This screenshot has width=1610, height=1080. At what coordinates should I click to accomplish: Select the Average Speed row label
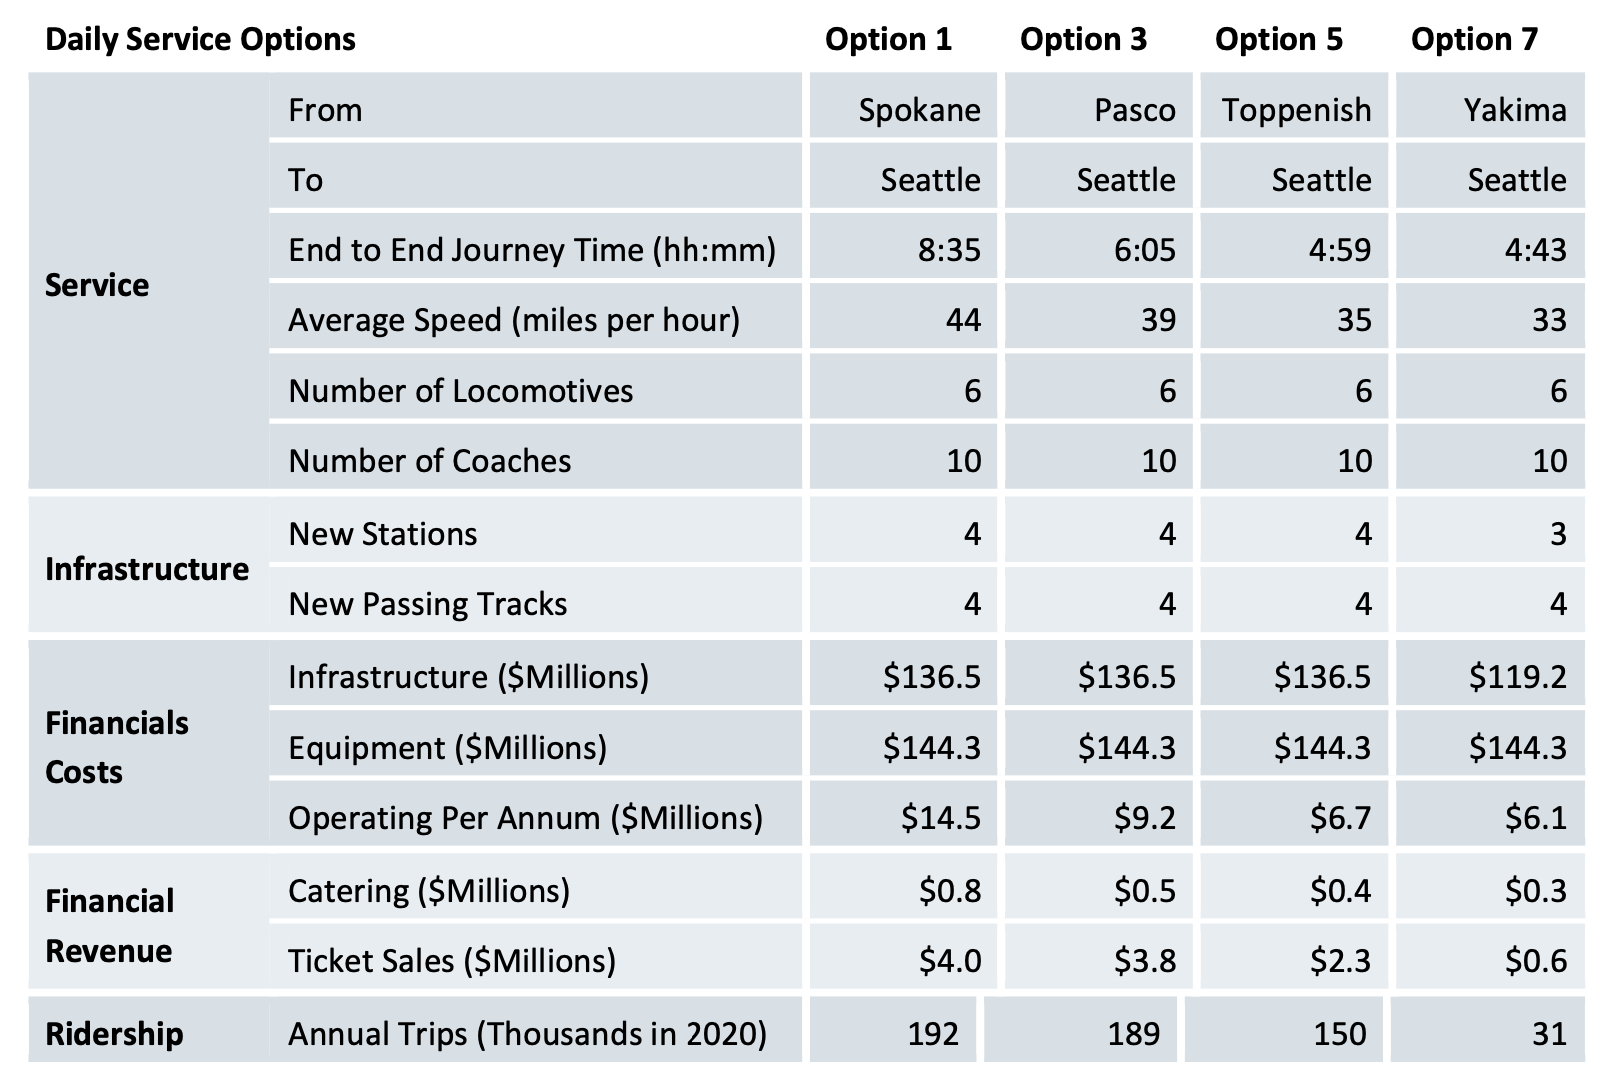(514, 320)
